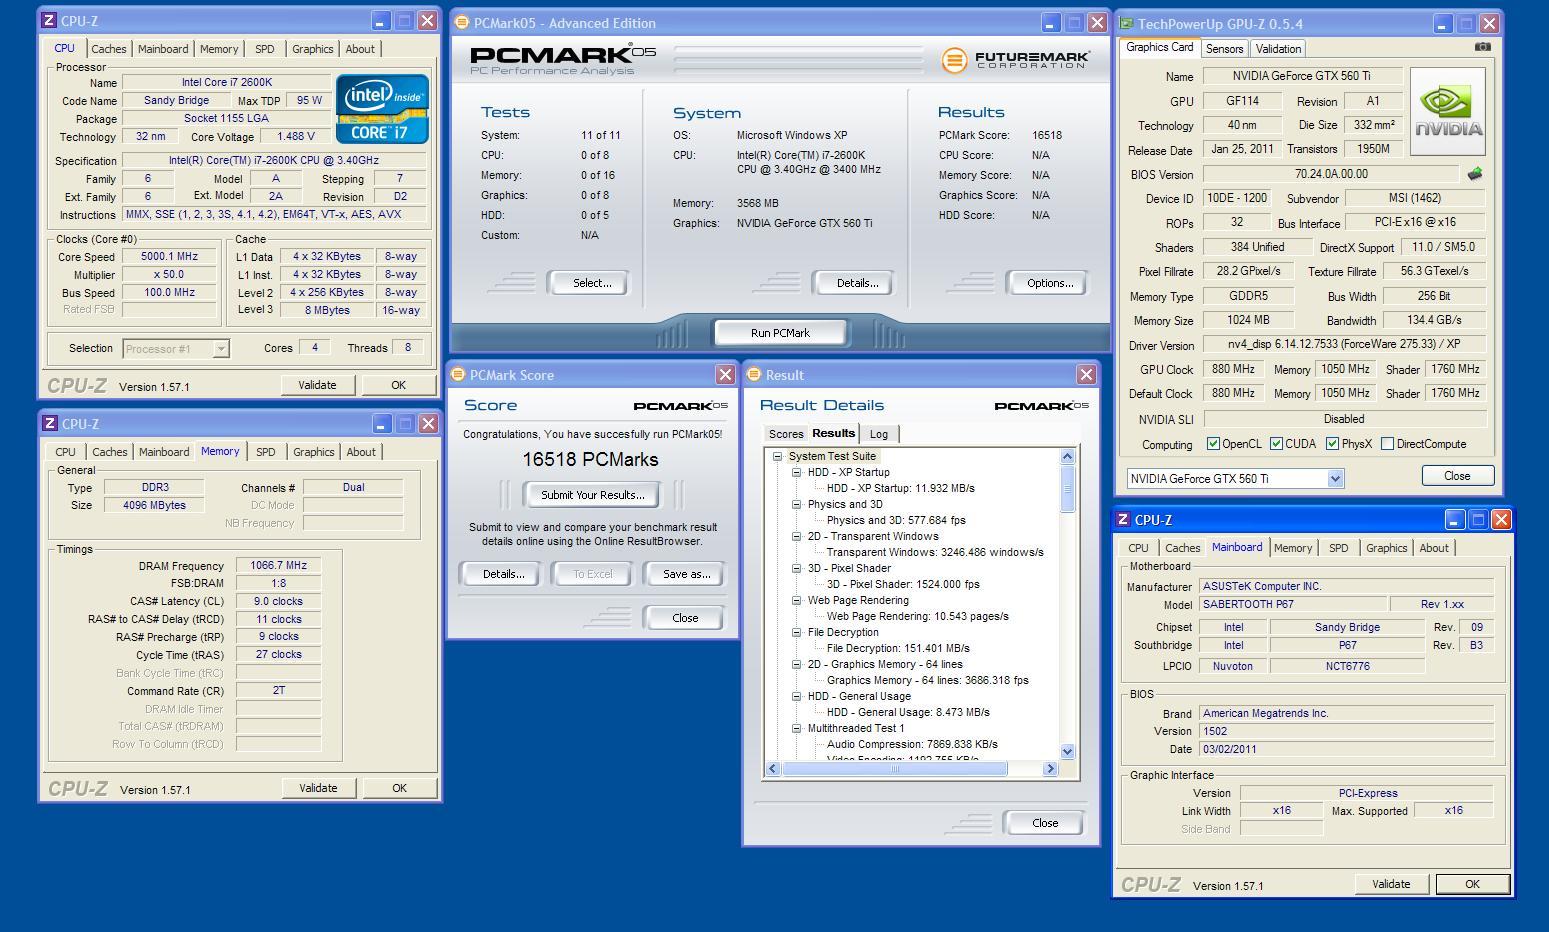Enable the DirectCompute checkbox in GPU-Z
1549x932 pixels.
tap(1387, 444)
